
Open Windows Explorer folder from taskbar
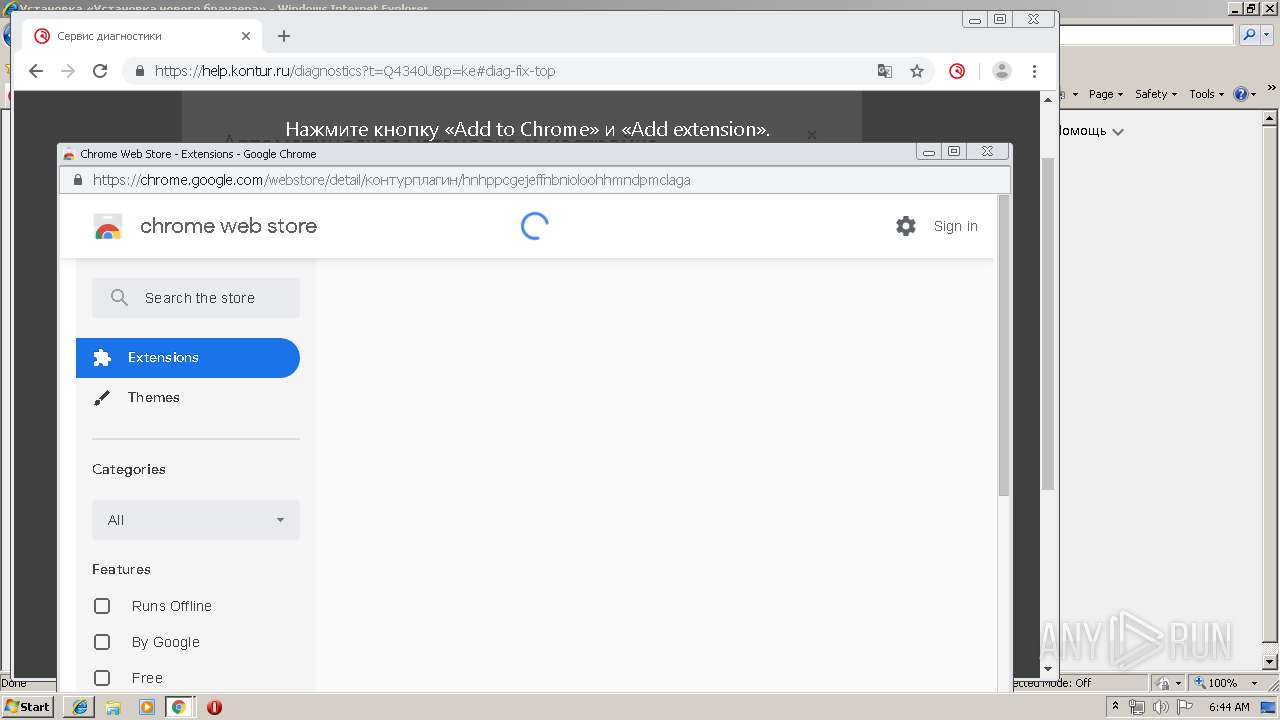(113, 707)
